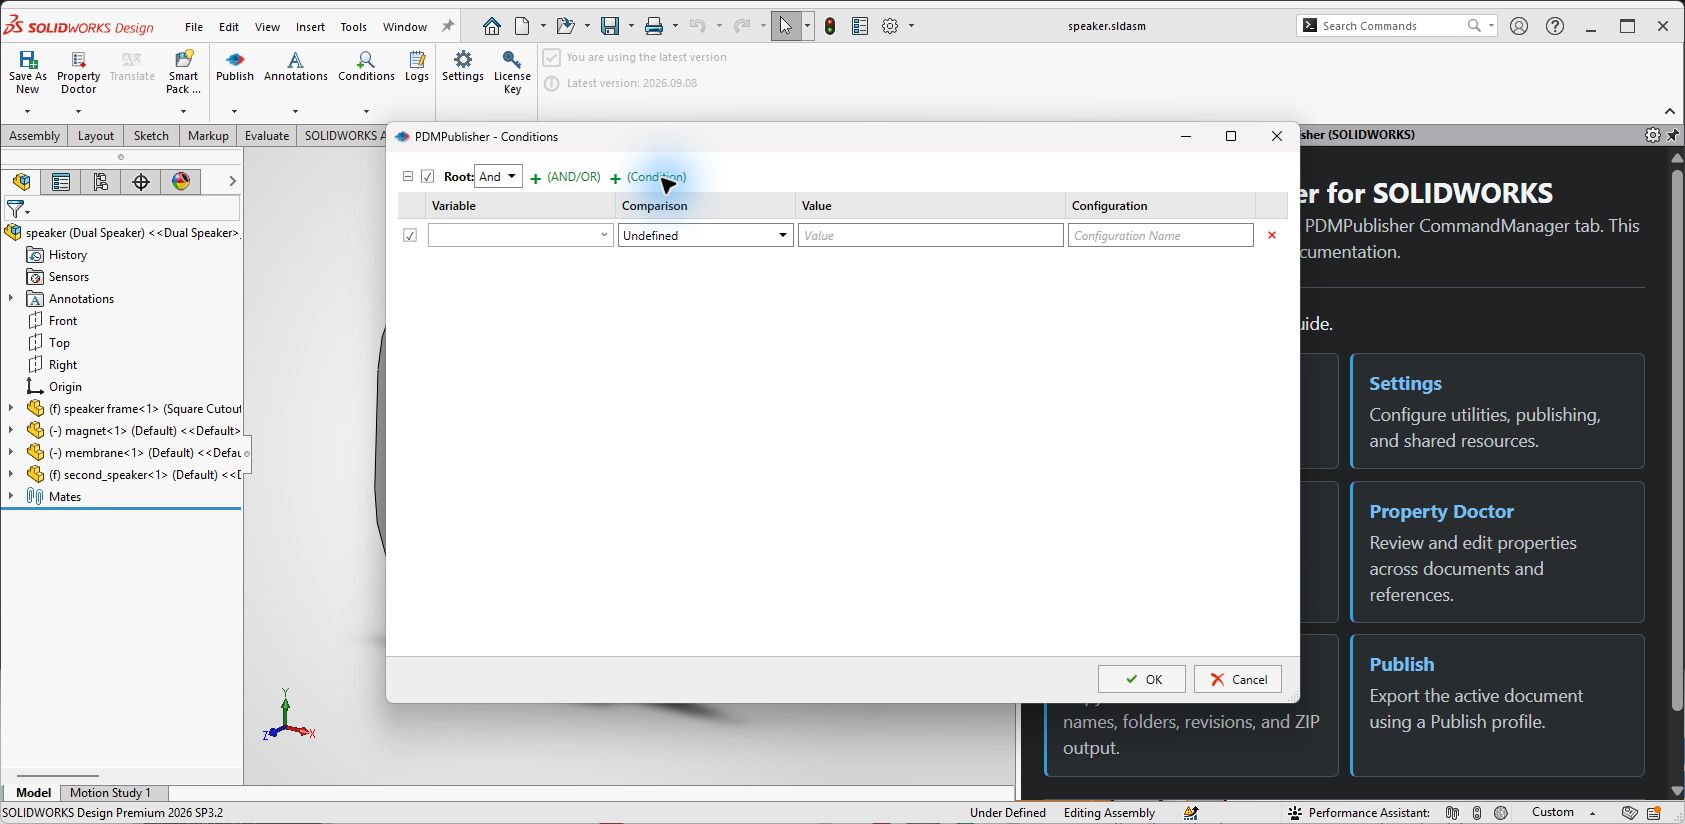This screenshot has height=824, width=1685.
Task: Expand the Annotations tree node
Action: point(11,298)
